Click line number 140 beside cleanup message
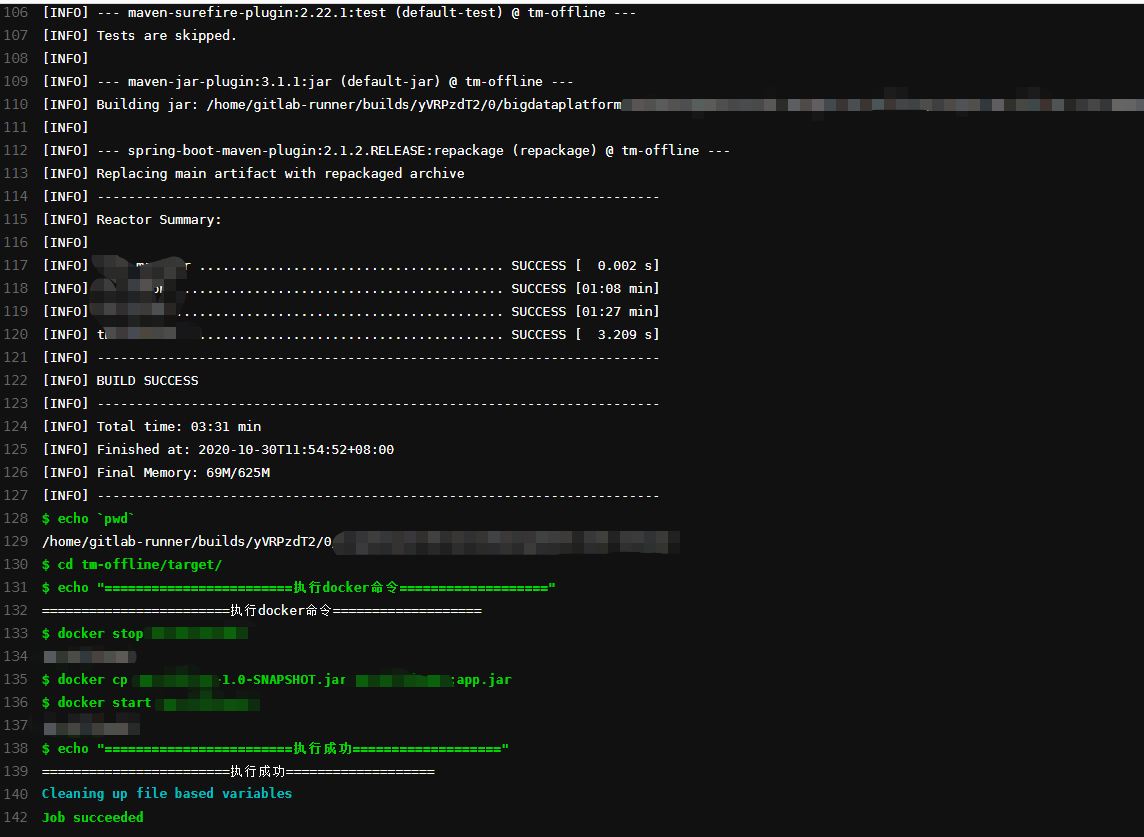 pyautogui.click(x=17, y=793)
